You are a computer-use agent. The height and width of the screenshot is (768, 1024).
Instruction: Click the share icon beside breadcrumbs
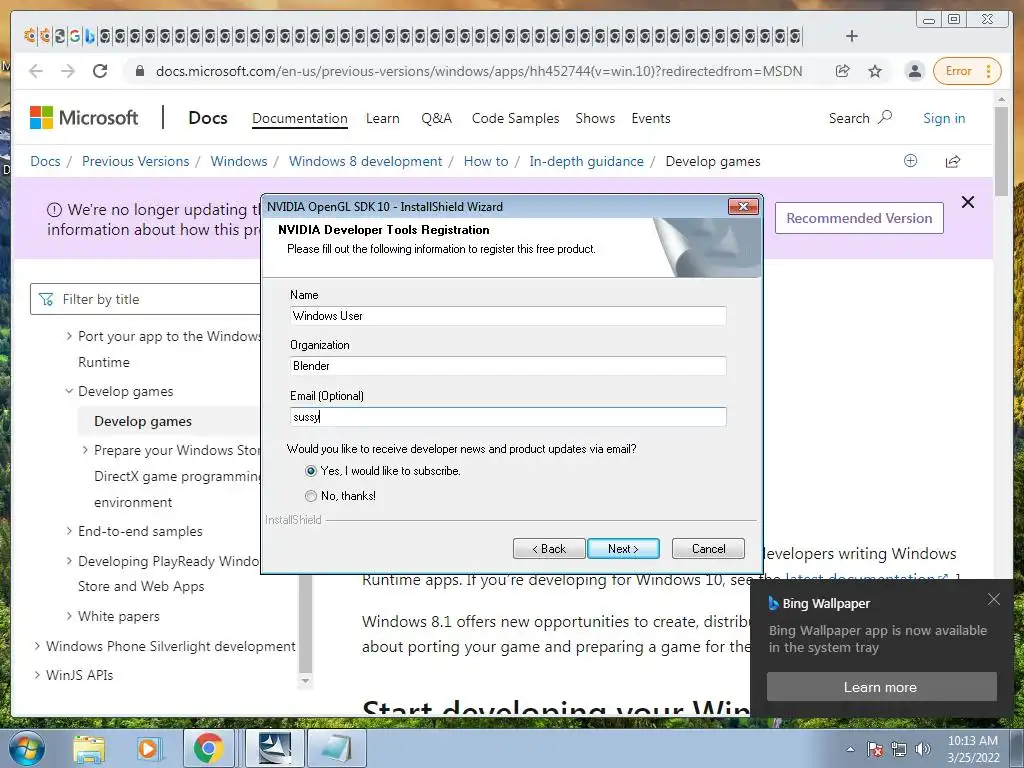953,161
